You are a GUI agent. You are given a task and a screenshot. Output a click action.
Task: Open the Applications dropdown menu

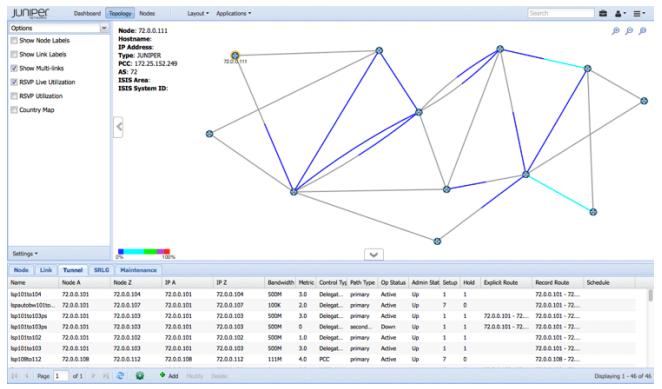click(233, 14)
